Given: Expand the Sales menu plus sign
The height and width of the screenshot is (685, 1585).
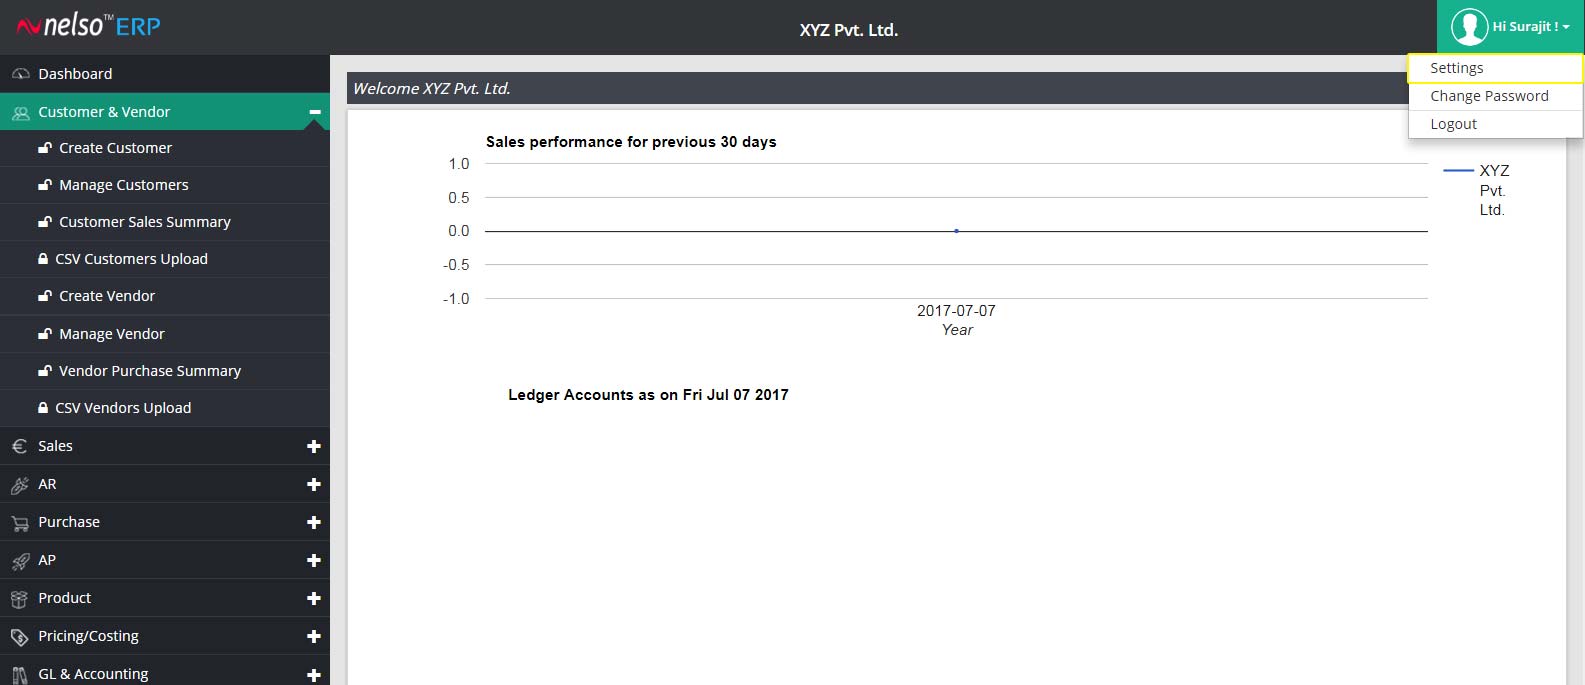Looking at the screenshot, I should (x=314, y=447).
